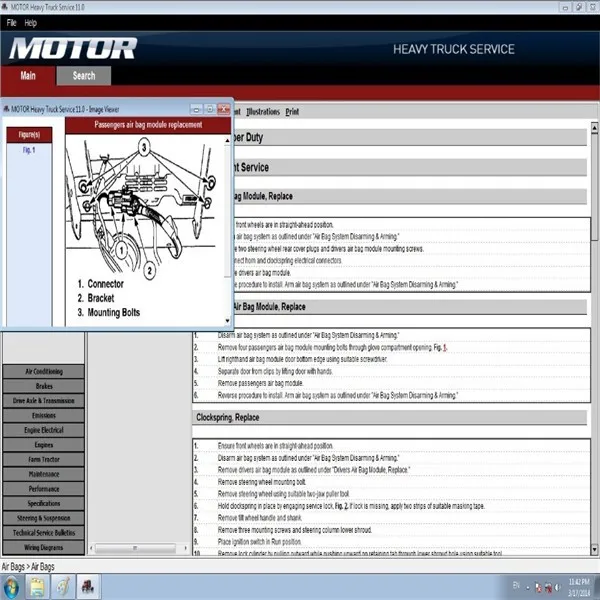600x600 pixels.
Task: Click down arrow of main content scrollbar
Action: pos(594,550)
